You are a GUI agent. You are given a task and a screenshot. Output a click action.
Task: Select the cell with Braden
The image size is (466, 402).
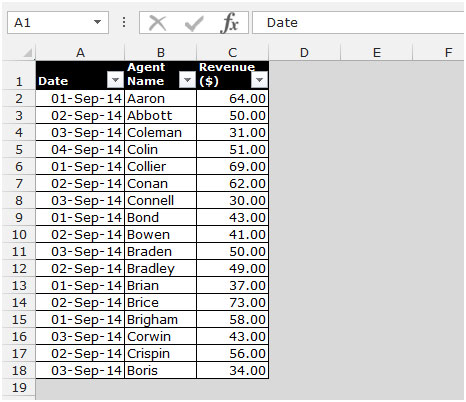pos(161,251)
